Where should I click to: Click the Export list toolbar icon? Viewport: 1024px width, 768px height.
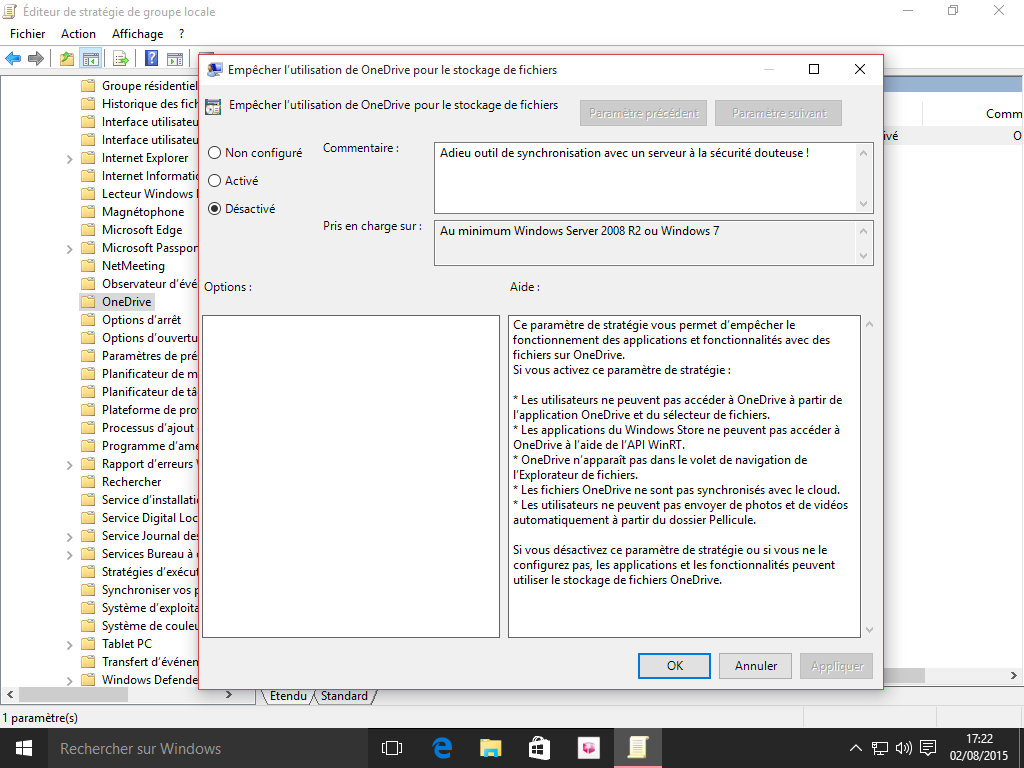(x=120, y=58)
